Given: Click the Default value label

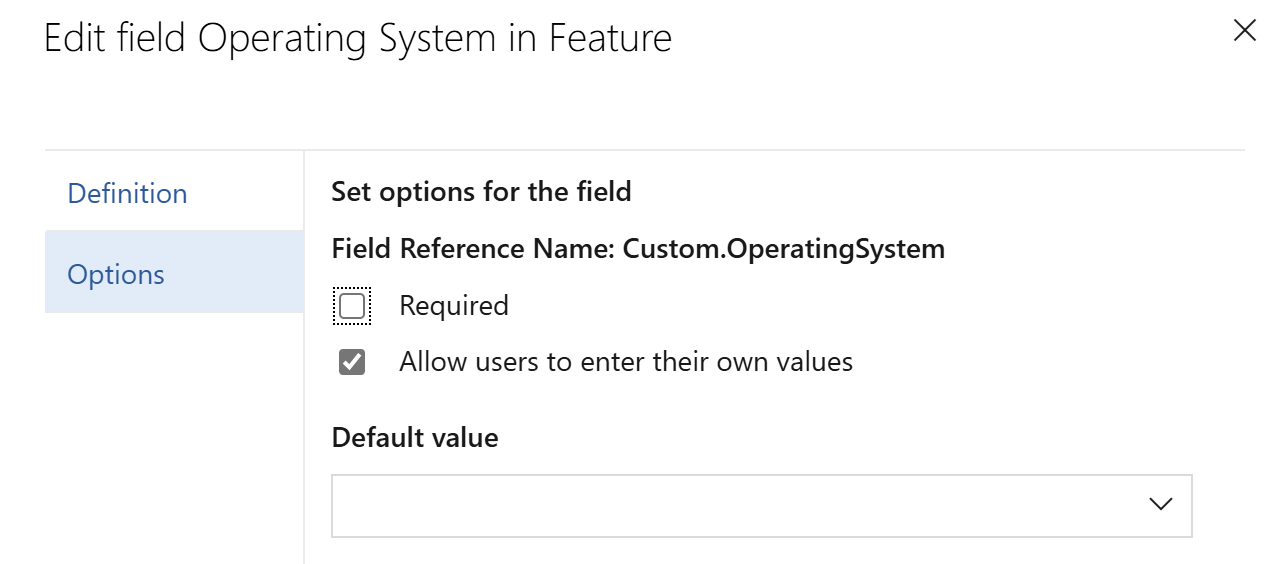Looking at the screenshot, I should click(415, 437).
